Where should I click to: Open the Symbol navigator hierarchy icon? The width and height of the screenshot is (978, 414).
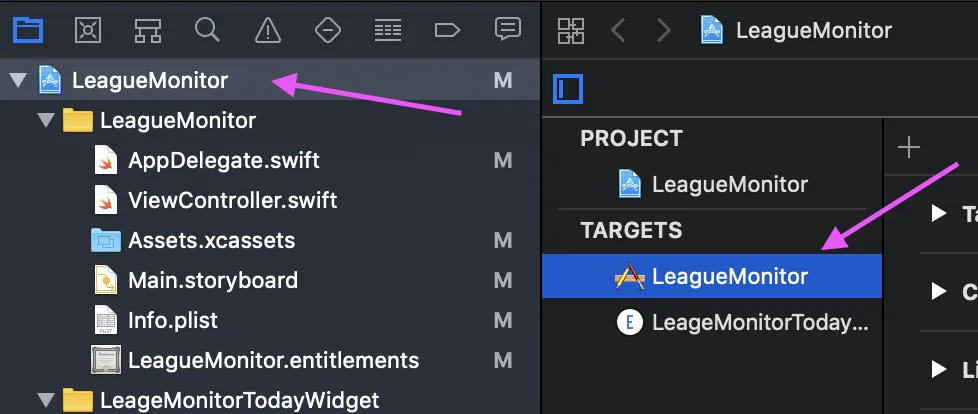tap(148, 30)
